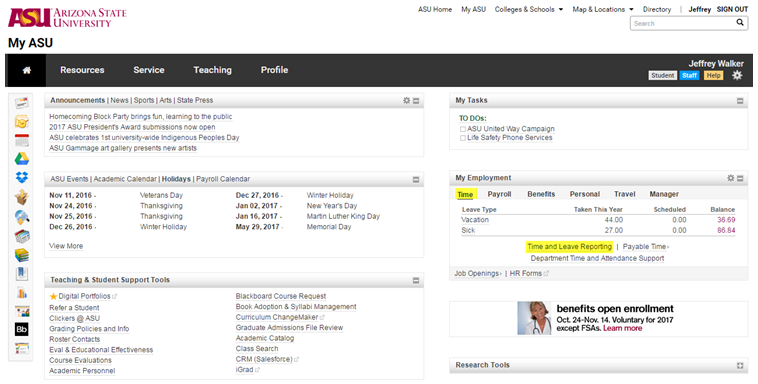The image size is (758, 384).
Task: Expand the Colleges & Schools dropdown
Action: (529, 9)
